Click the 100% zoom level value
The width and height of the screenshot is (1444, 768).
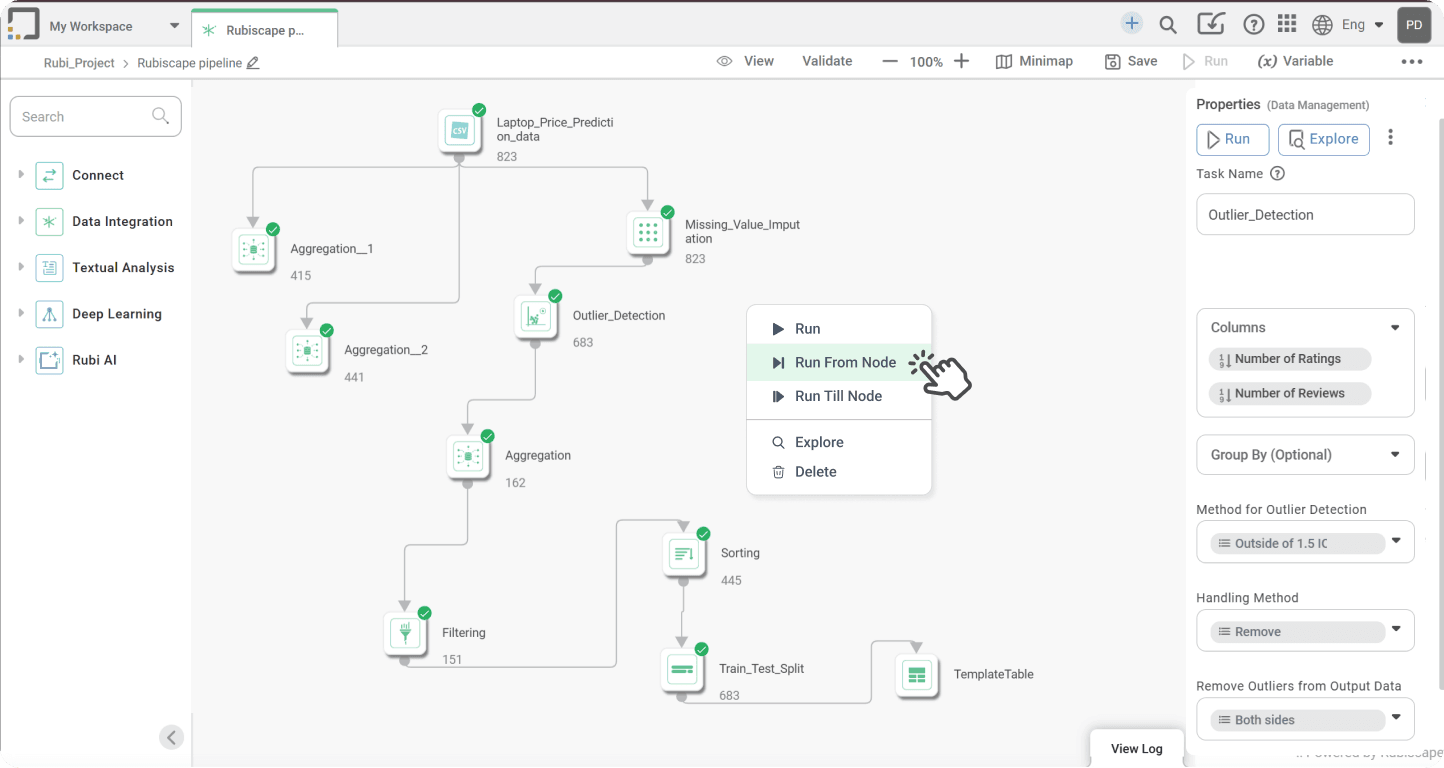pos(926,62)
